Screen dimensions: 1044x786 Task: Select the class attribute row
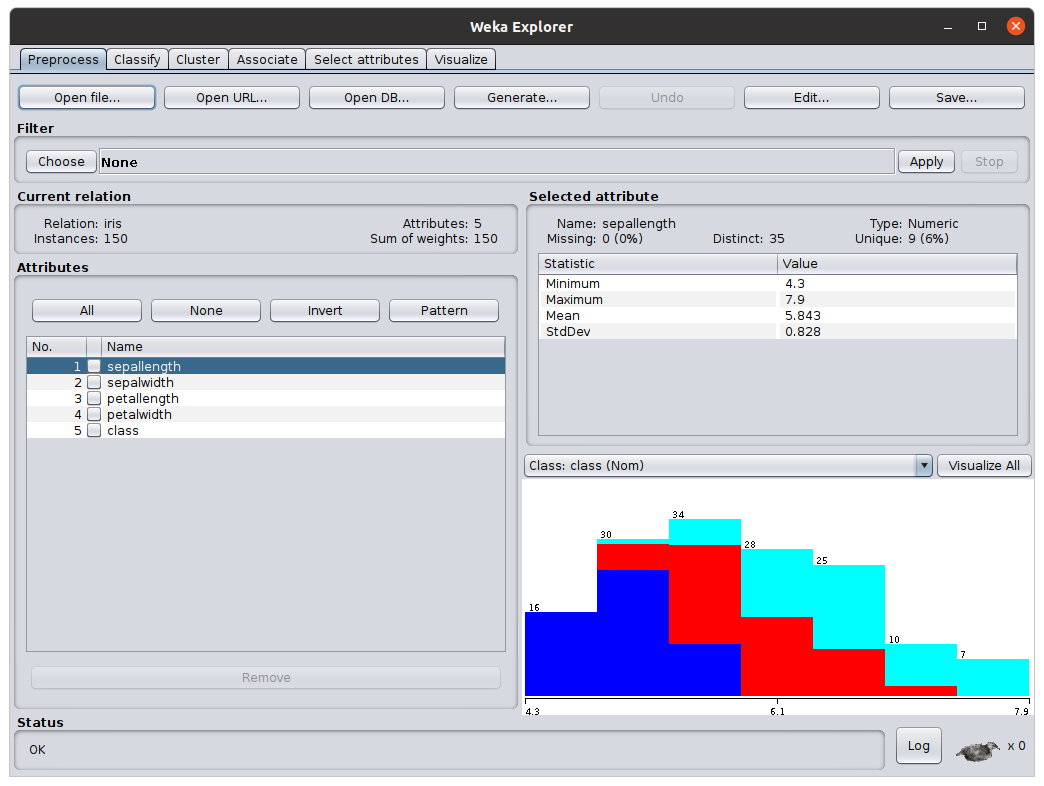(266, 430)
